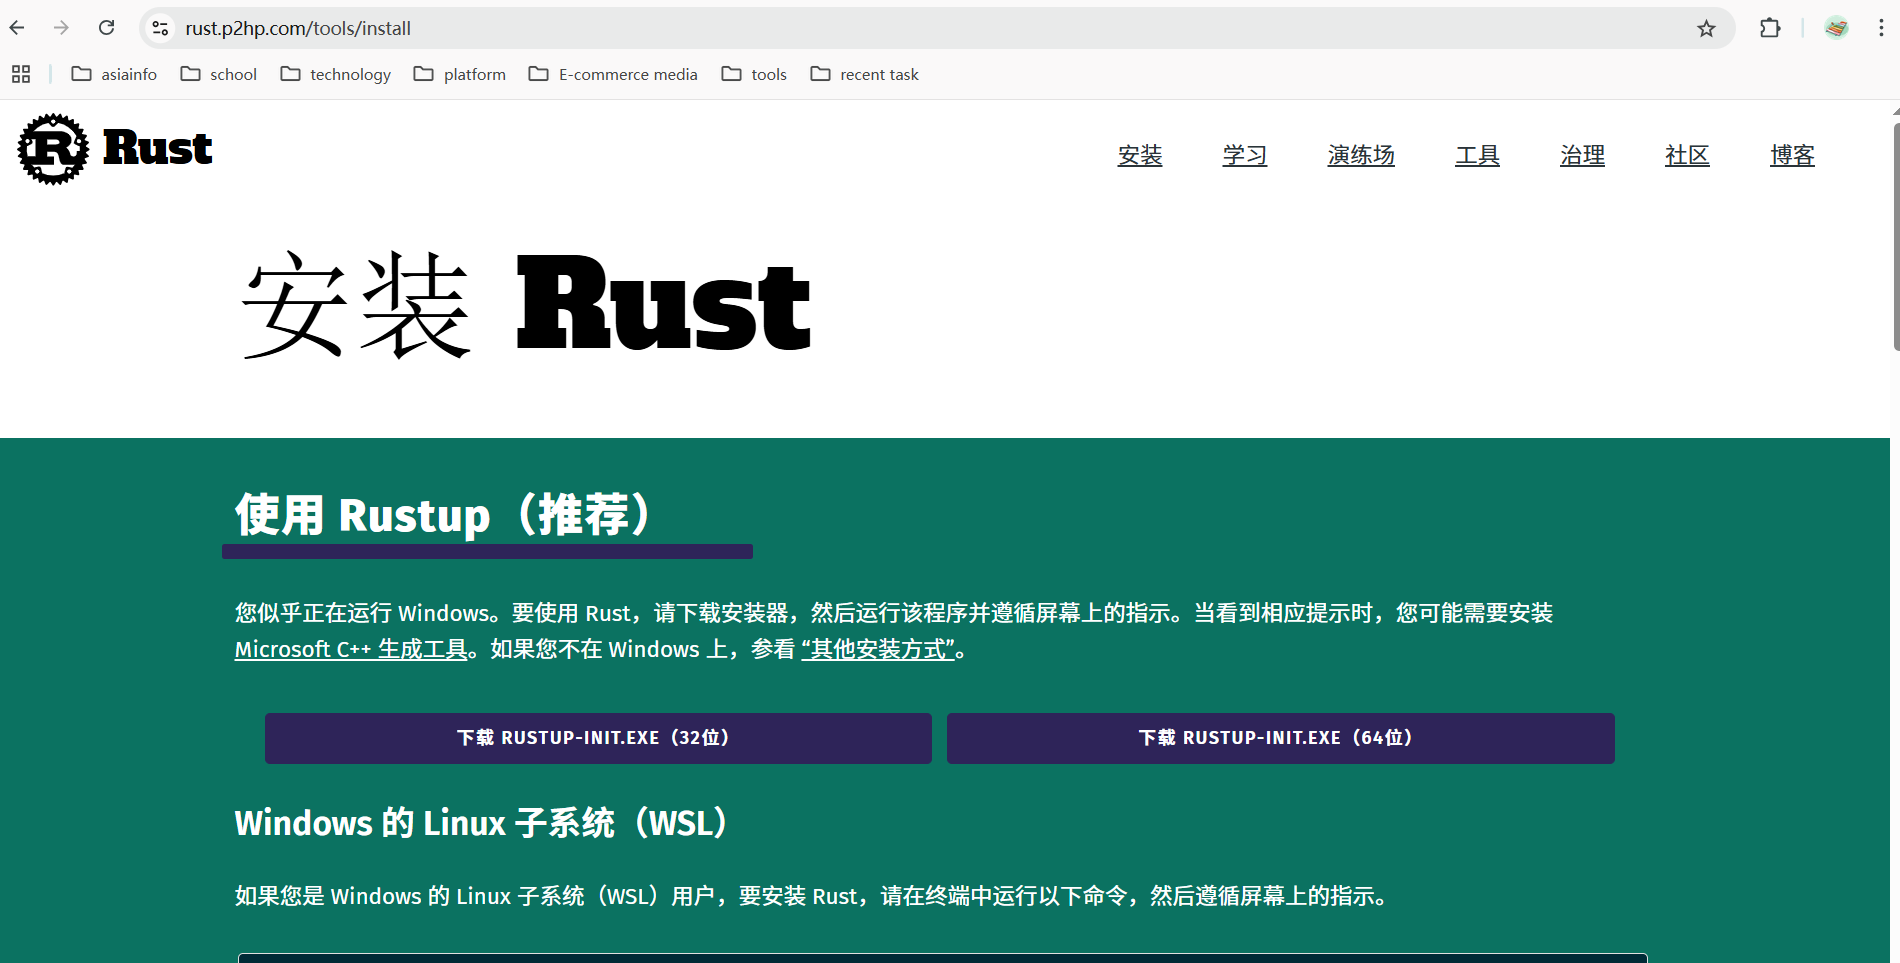
Task: Open the technology bookmark folder
Action: (335, 74)
